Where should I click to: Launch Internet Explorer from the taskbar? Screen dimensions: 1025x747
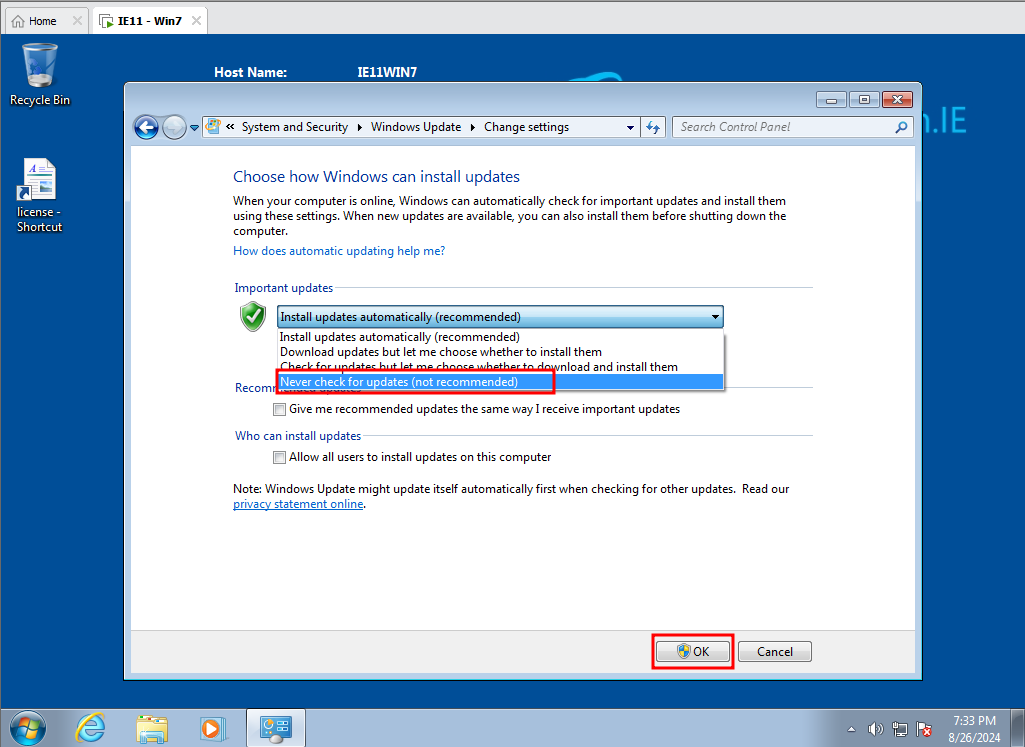click(x=90, y=728)
